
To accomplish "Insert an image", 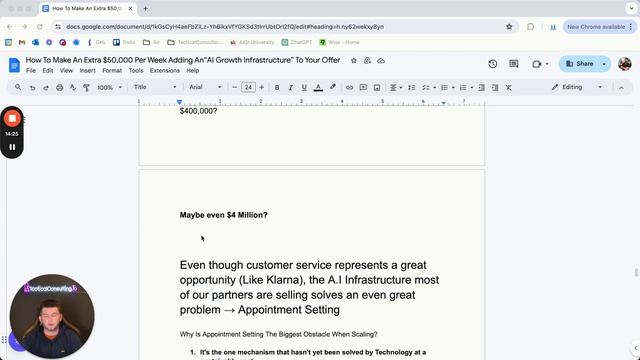I will pyautogui.click(x=377, y=87).
